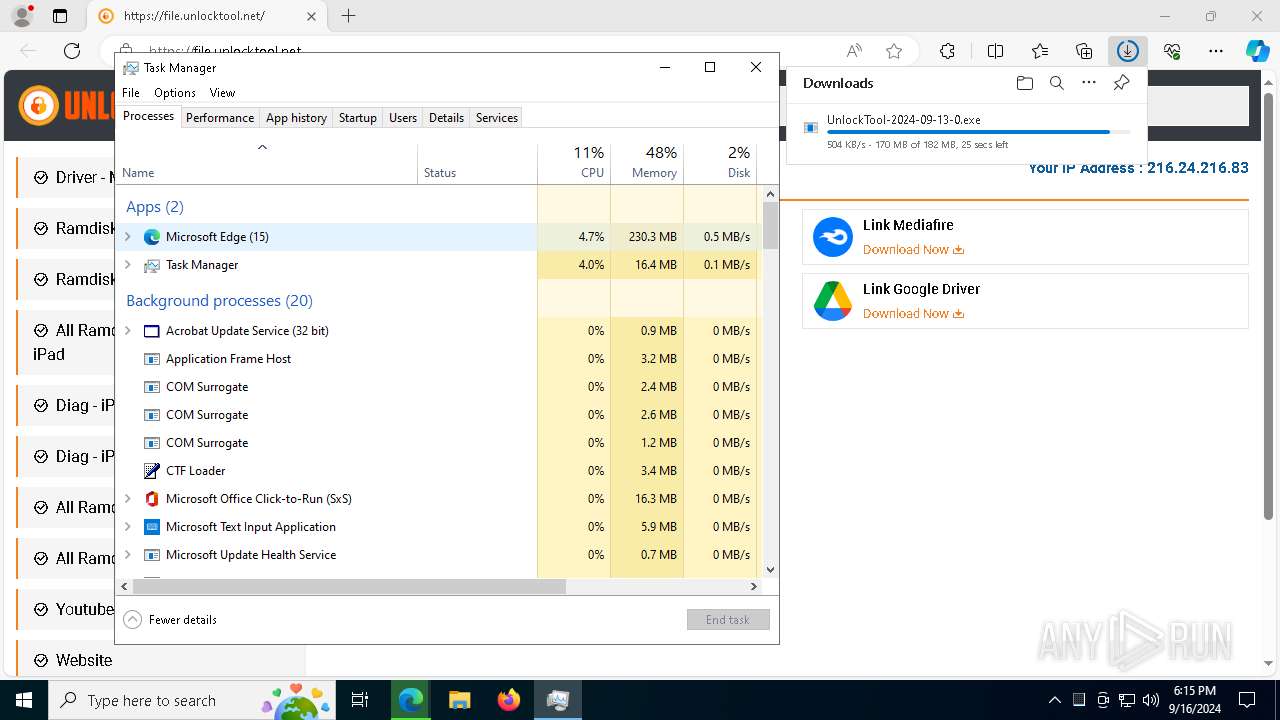This screenshot has height=720, width=1280.
Task: Refresh the Edge page
Action: (x=72, y=51)
